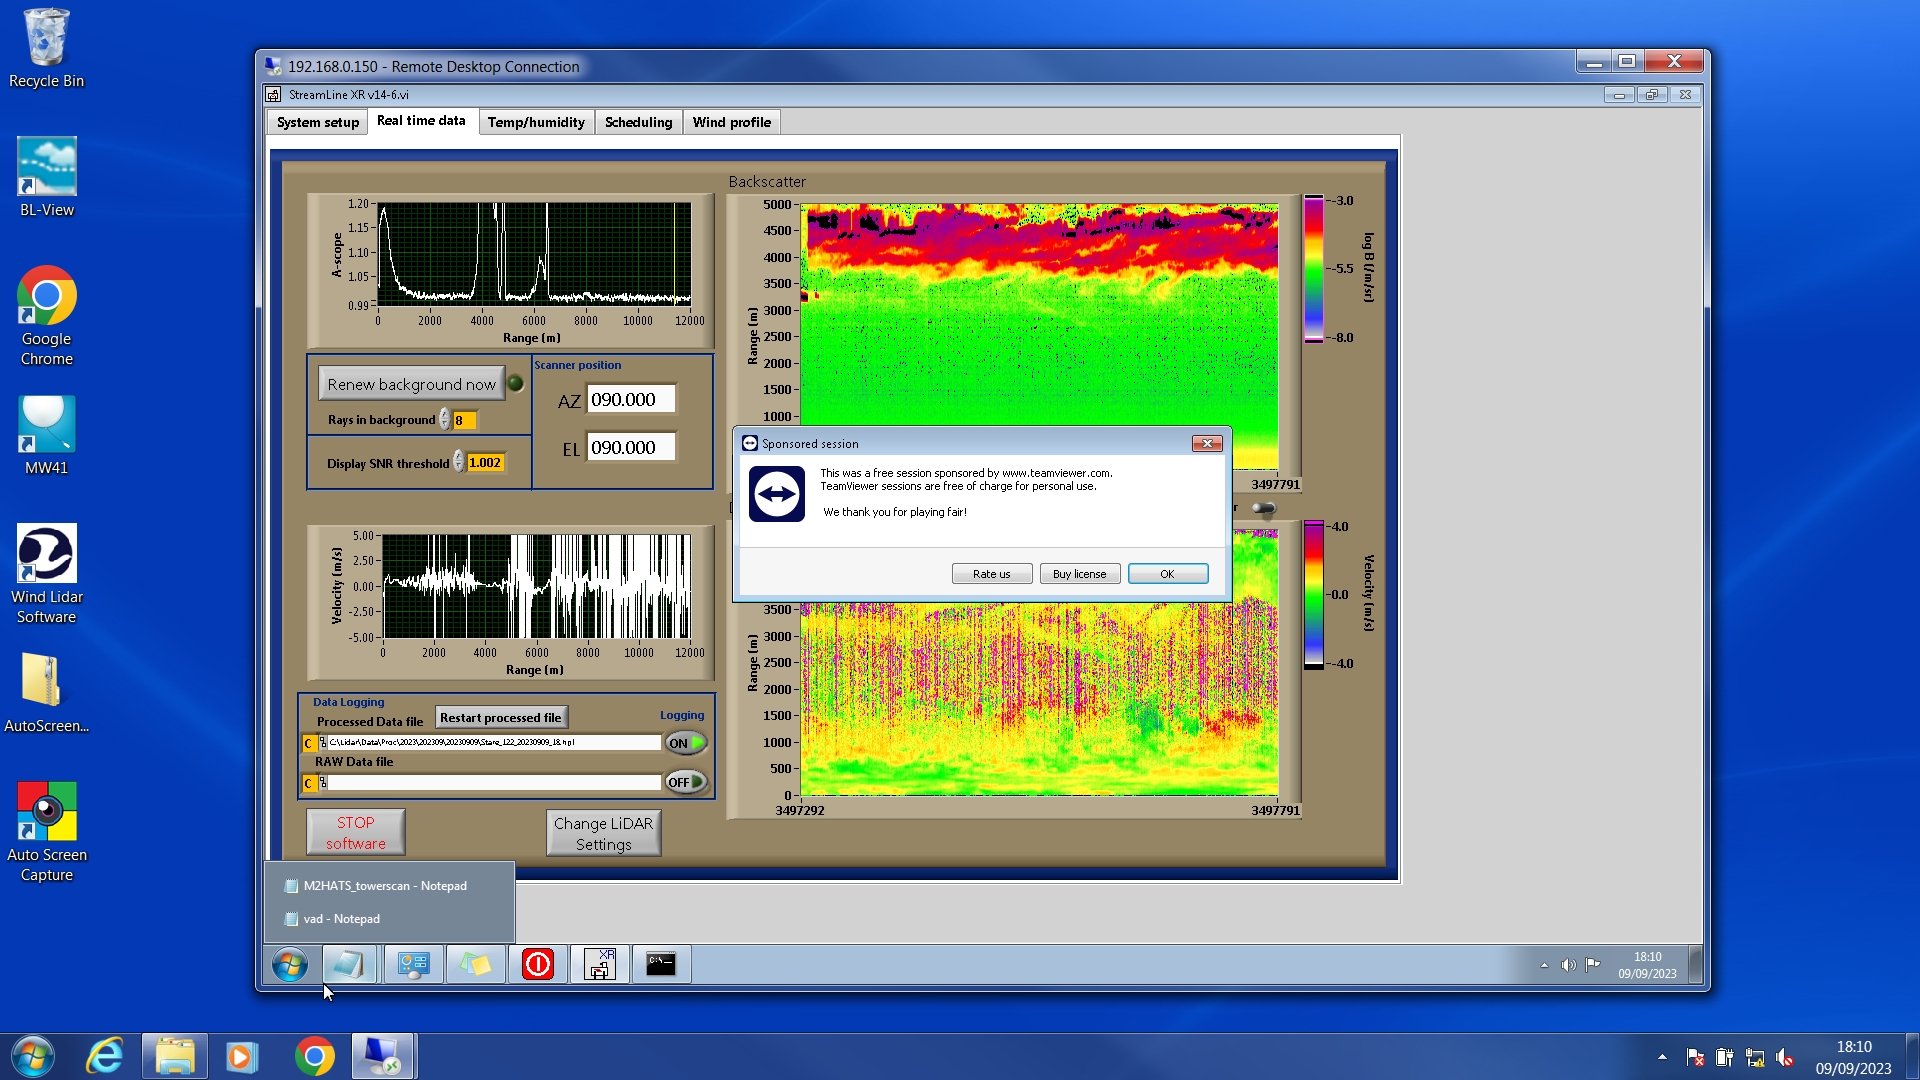Click the red power taskbar icon
The height and width of the screenshot is (1080, 1920).
(x=538, y=964)
